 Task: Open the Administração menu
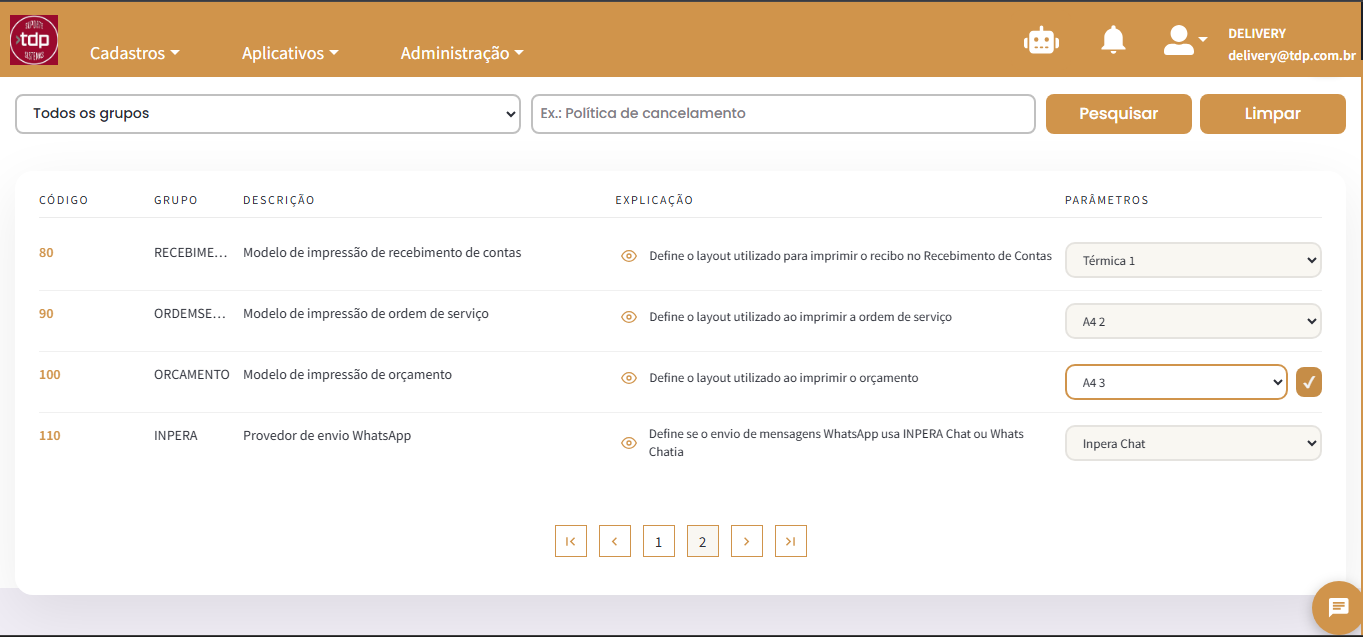462,53
